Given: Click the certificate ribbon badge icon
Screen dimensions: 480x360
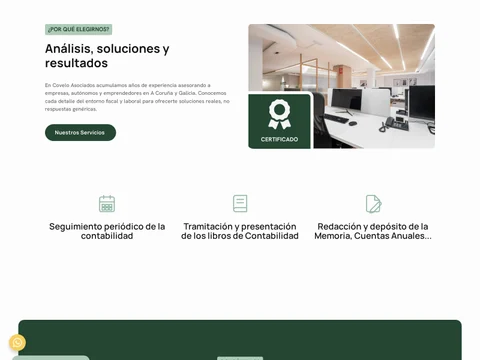Looking at the screenshot, I should [279, 114].
